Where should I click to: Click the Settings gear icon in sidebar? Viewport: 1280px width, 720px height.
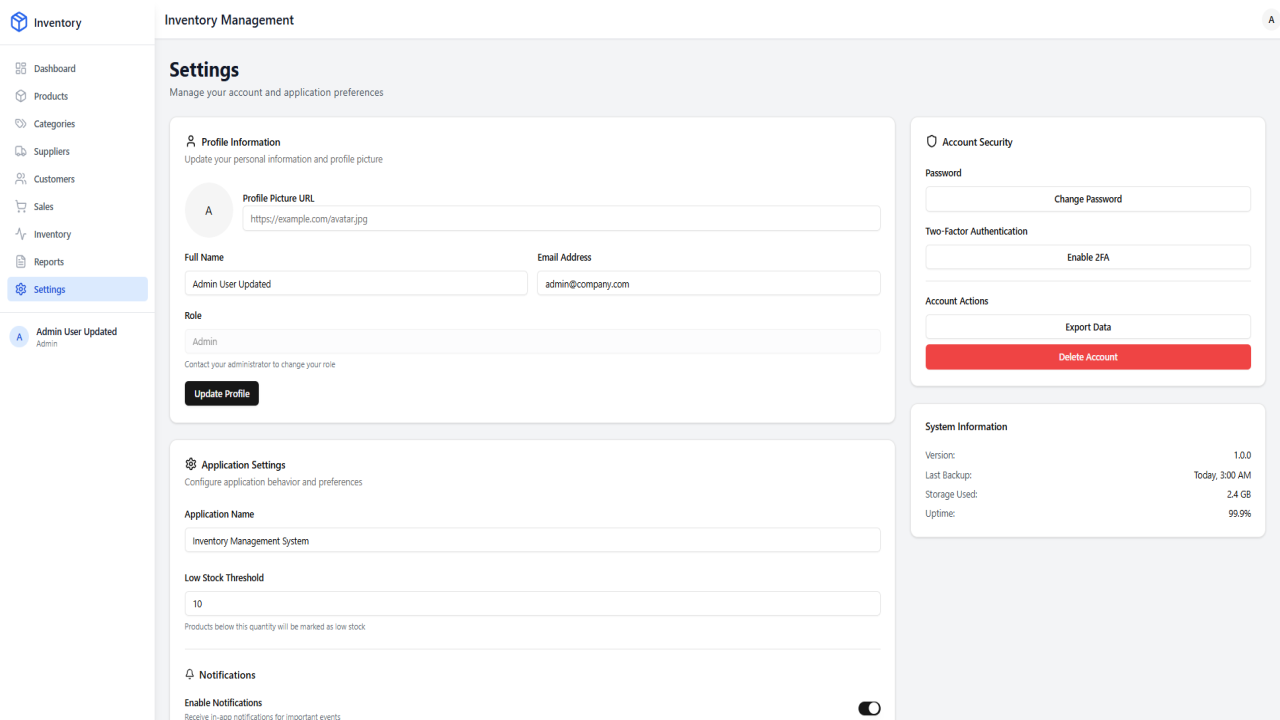pos(21,289)
